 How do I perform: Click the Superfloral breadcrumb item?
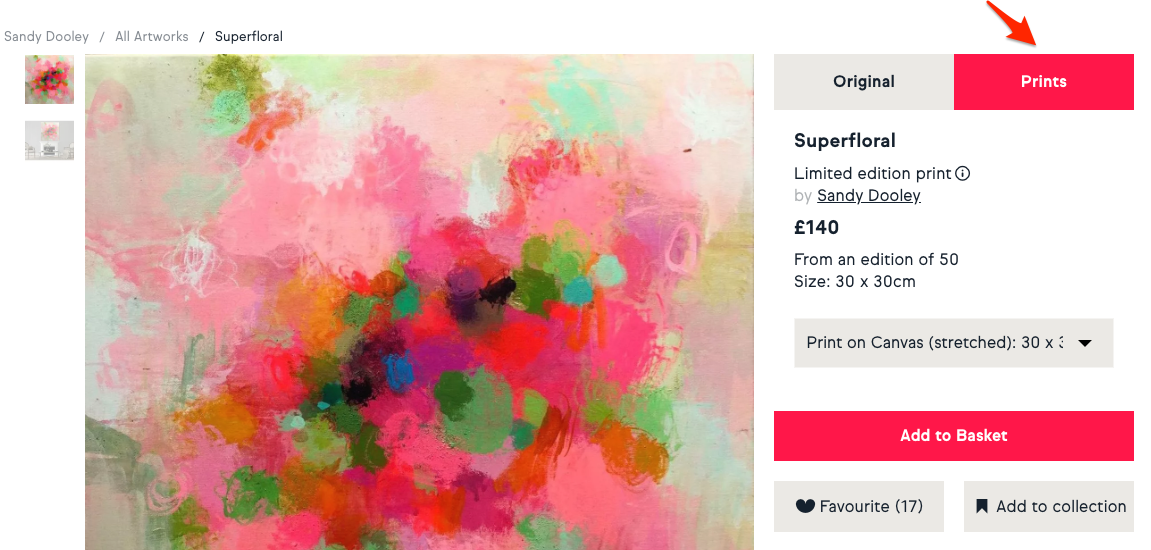click(249, 37)
